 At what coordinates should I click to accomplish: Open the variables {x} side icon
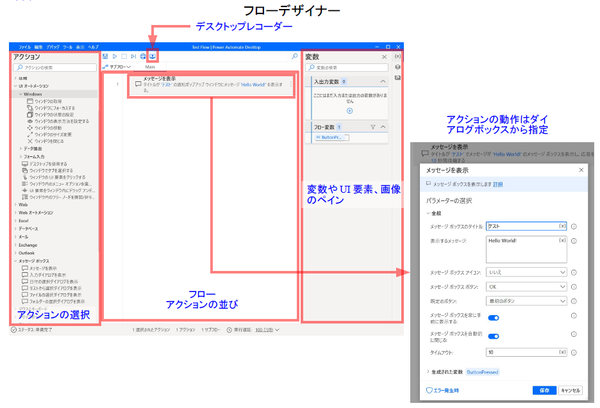point(398,56)
